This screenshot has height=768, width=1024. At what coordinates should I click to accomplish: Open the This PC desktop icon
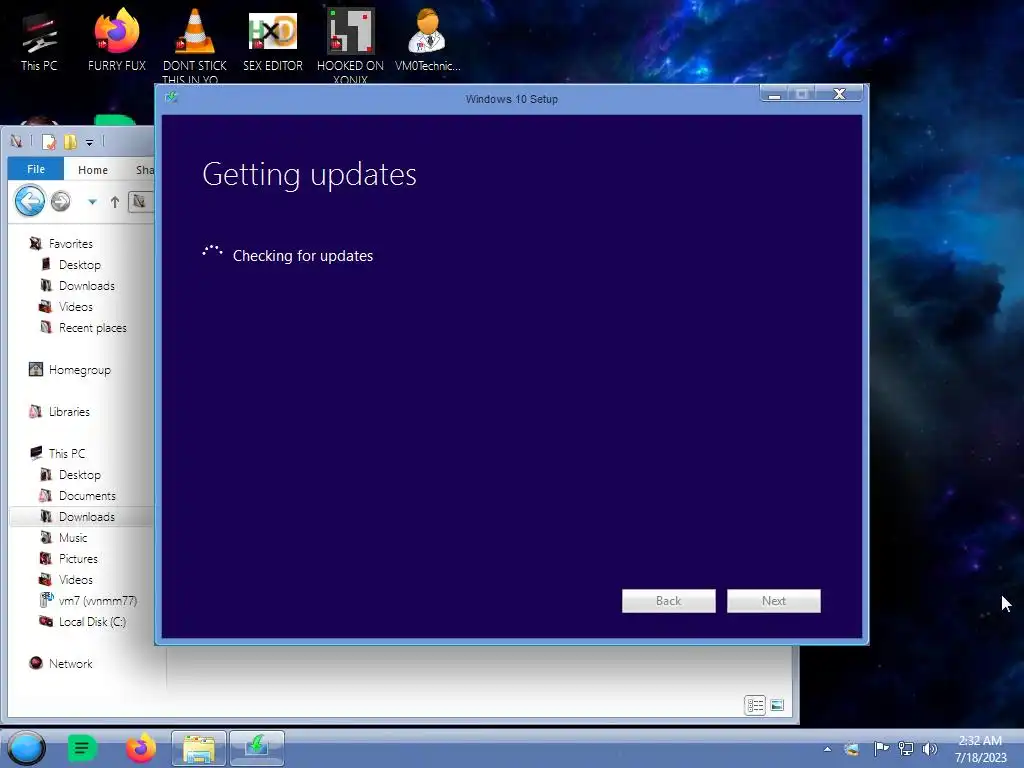[39, 40]
